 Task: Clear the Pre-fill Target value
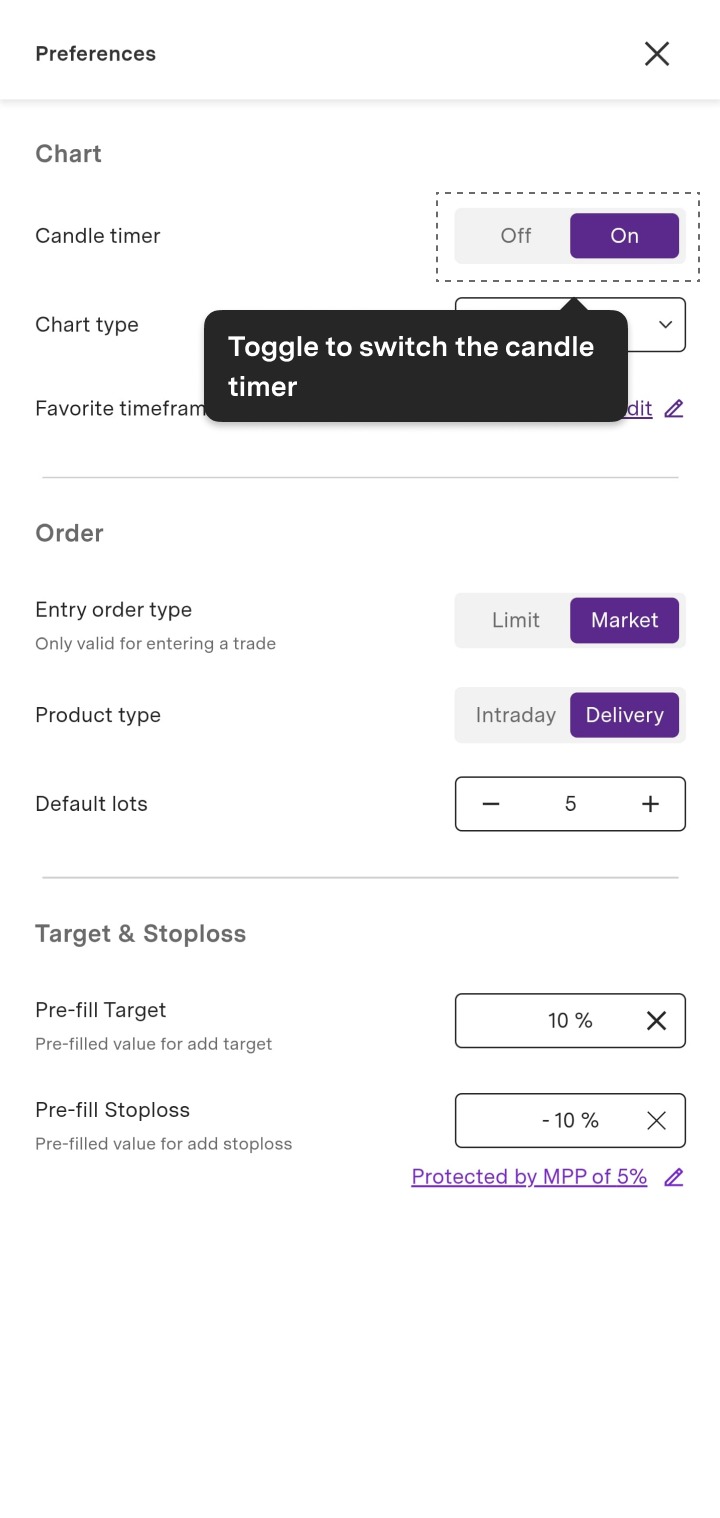(656, 1020)
